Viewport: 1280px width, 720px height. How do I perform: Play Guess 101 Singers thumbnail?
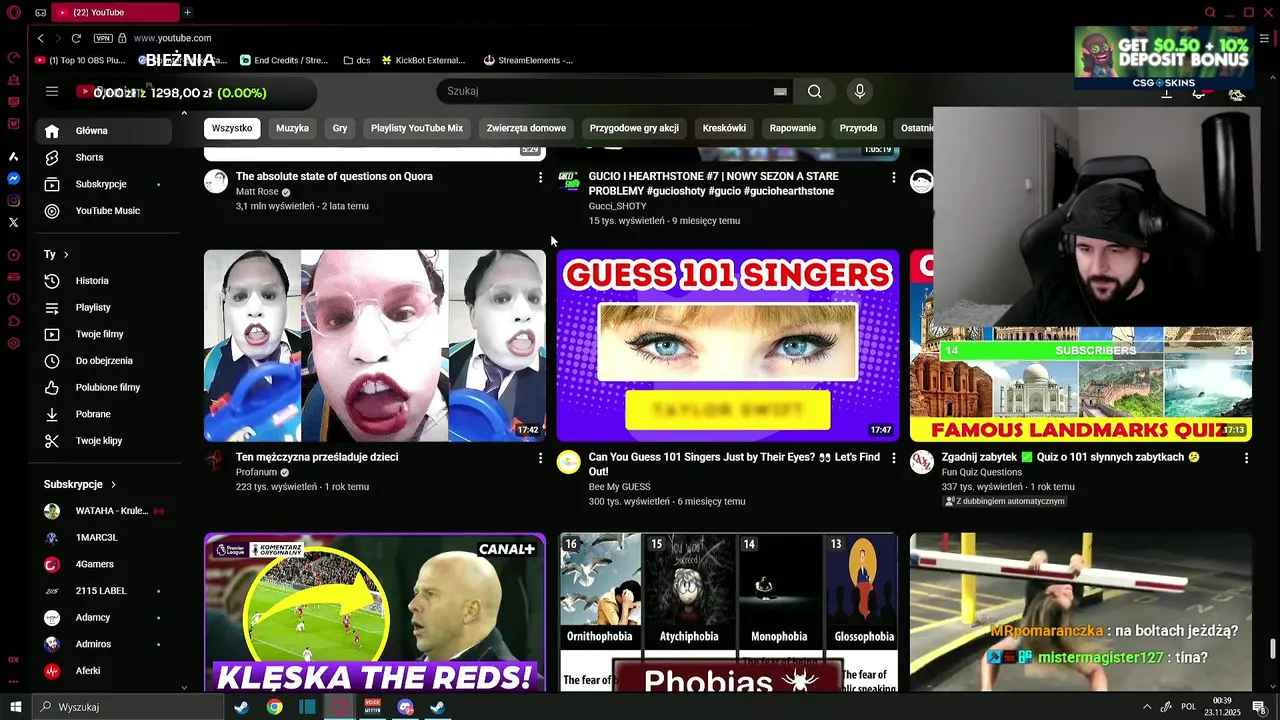pyautogui.click(x=728, y=345)
